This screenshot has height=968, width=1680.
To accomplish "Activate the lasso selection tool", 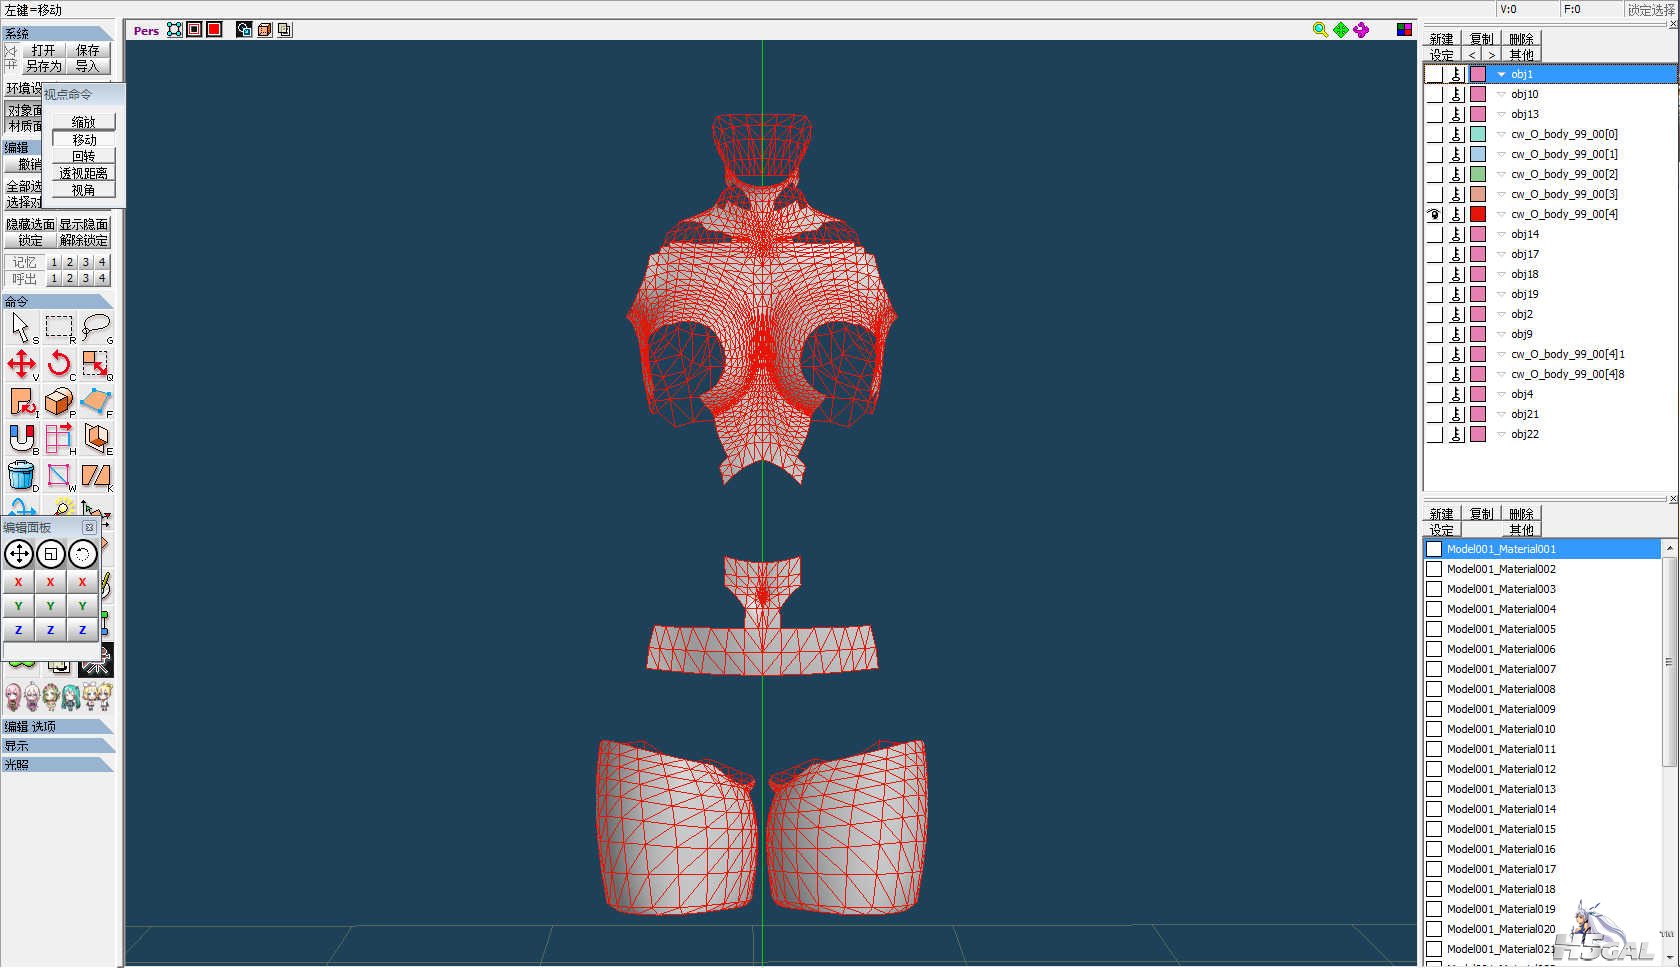I will [97, 328].
